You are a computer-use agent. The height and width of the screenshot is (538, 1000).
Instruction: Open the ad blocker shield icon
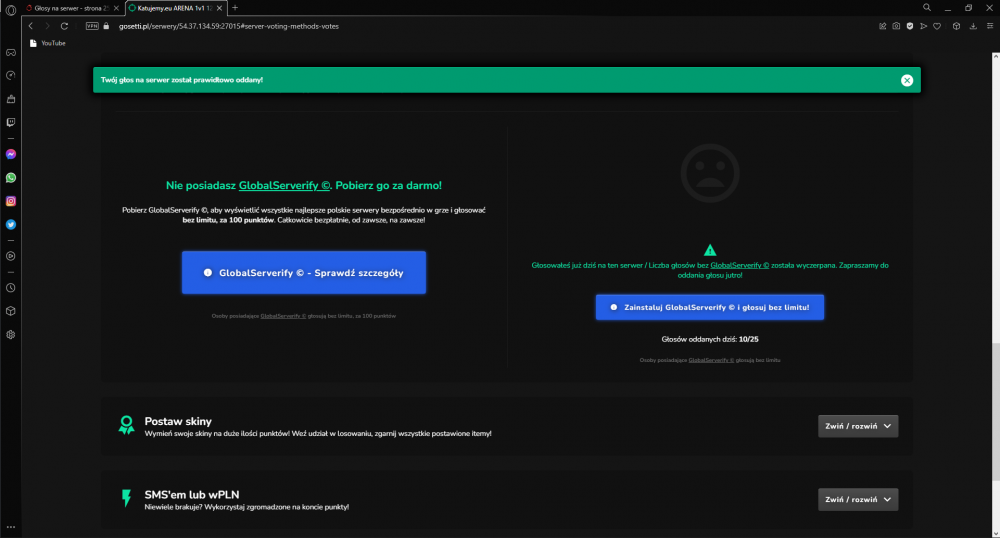(x=909, y=26)
